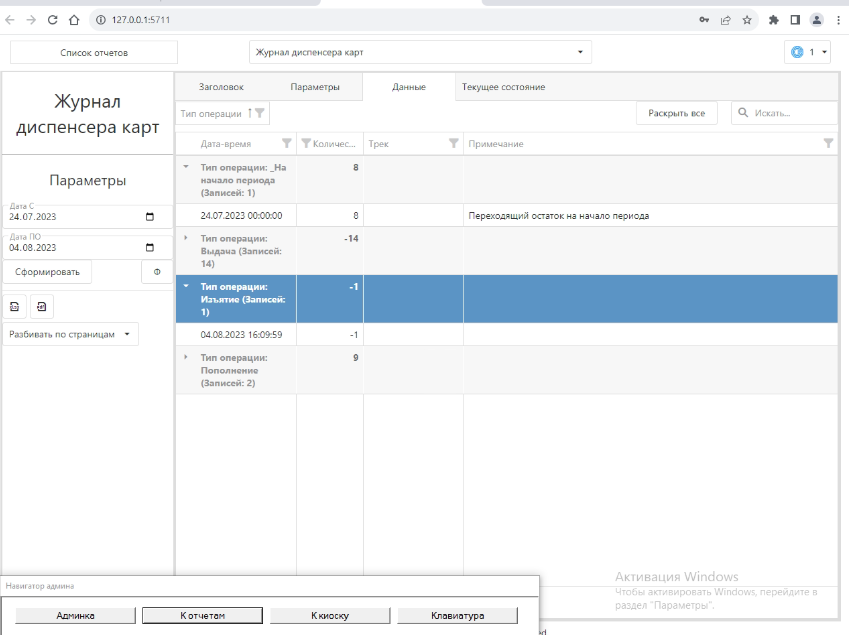The height and width of the screenshot is (635, 849).
Task: Open the Разбивать по страницам dropdown
Action: (70, 334)
